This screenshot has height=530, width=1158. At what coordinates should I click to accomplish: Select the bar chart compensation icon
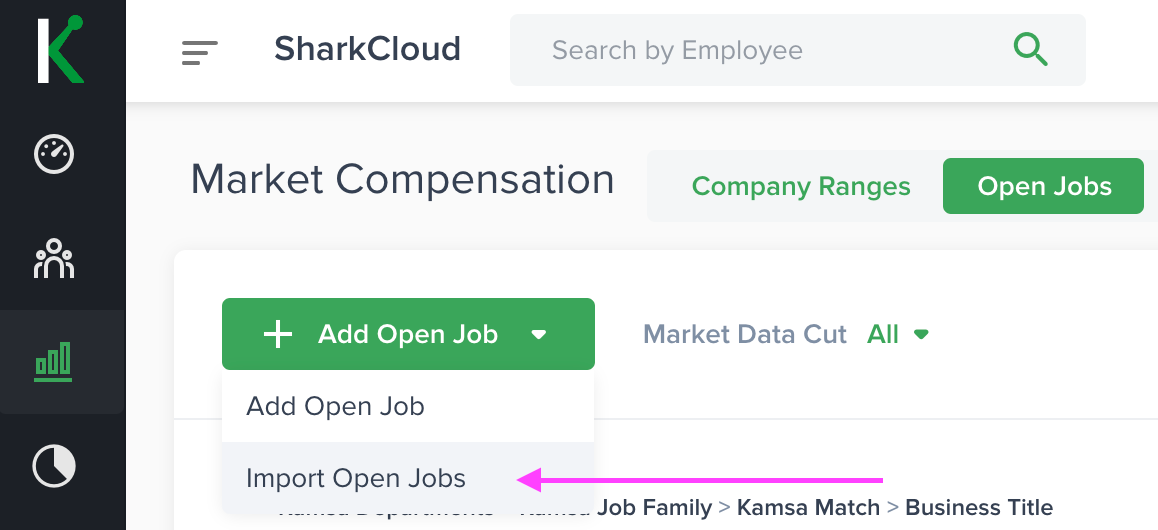pyautogui.click(x=54, y=362)
